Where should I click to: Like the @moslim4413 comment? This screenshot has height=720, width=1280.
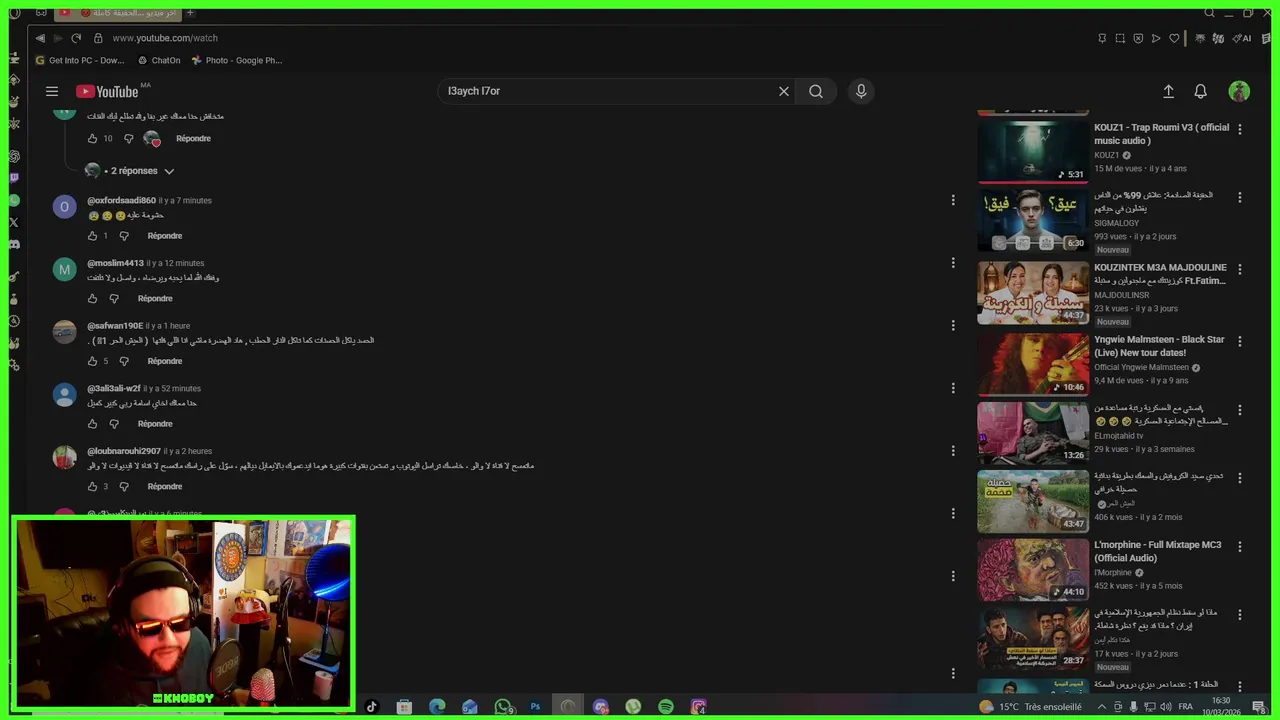click(x=92, y=299)
